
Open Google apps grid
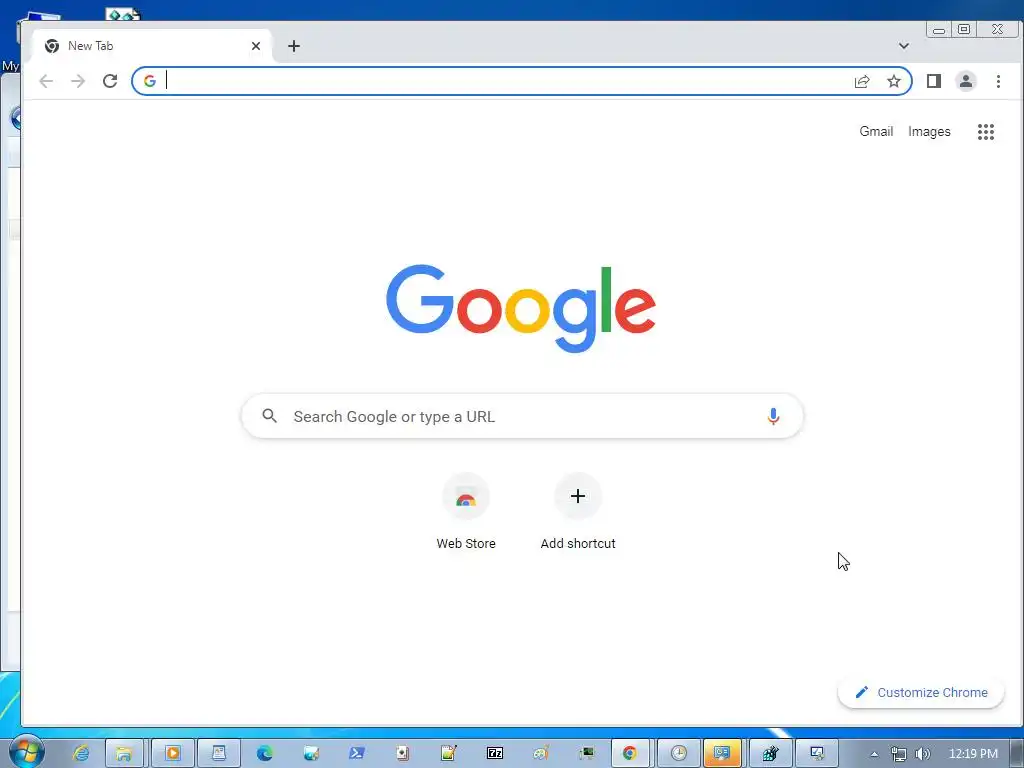[x=985, y=132]
